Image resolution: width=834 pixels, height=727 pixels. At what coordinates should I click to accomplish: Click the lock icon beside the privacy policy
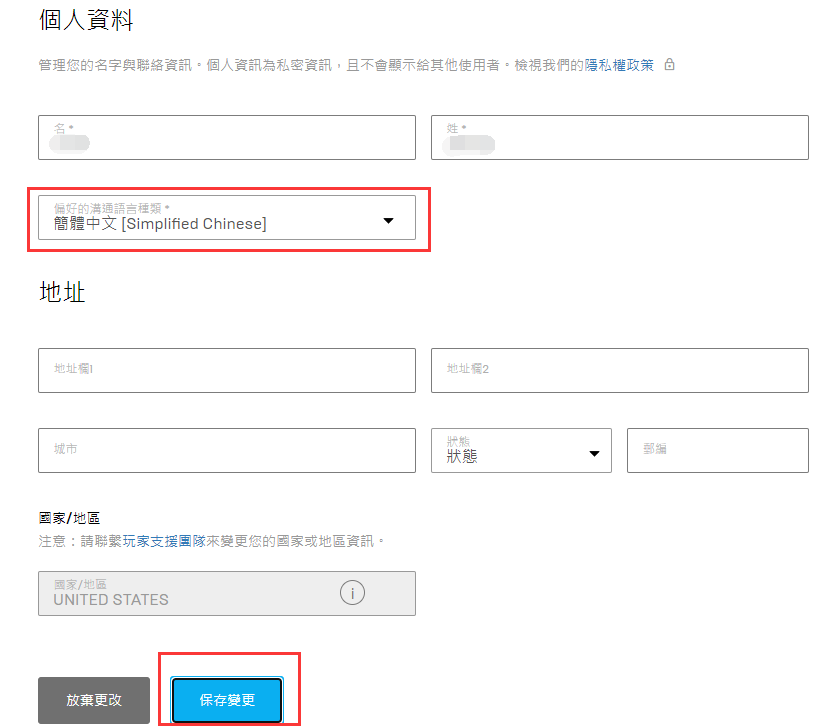(x=670, y=64)
